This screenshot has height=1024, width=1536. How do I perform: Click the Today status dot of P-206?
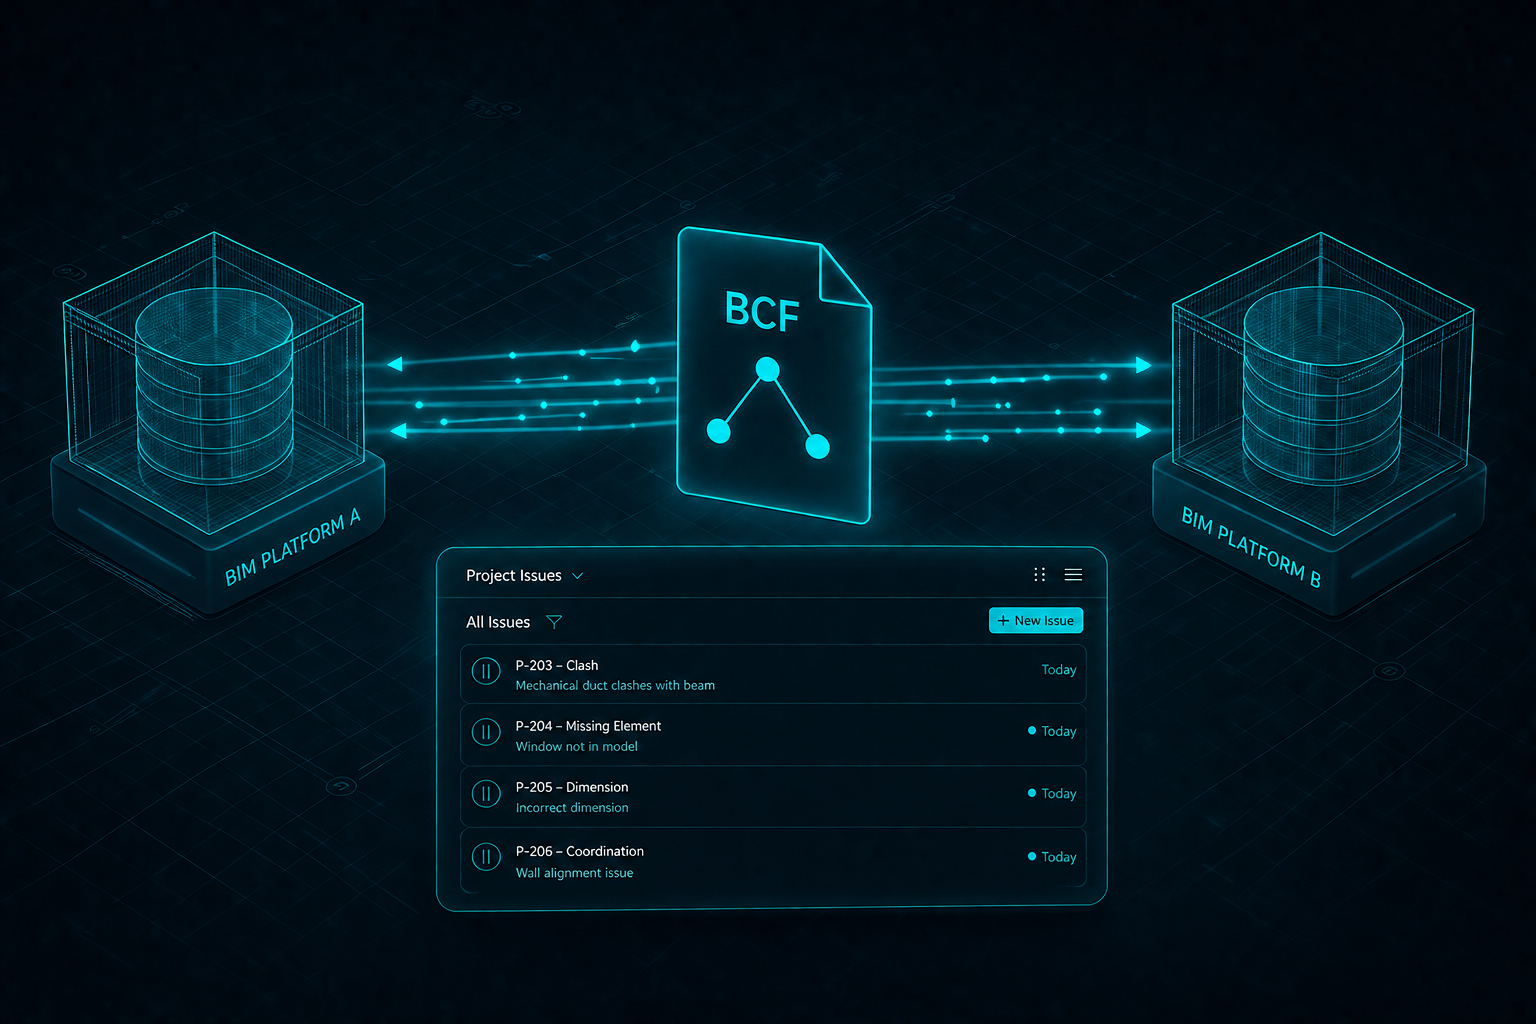[1032, 856]
